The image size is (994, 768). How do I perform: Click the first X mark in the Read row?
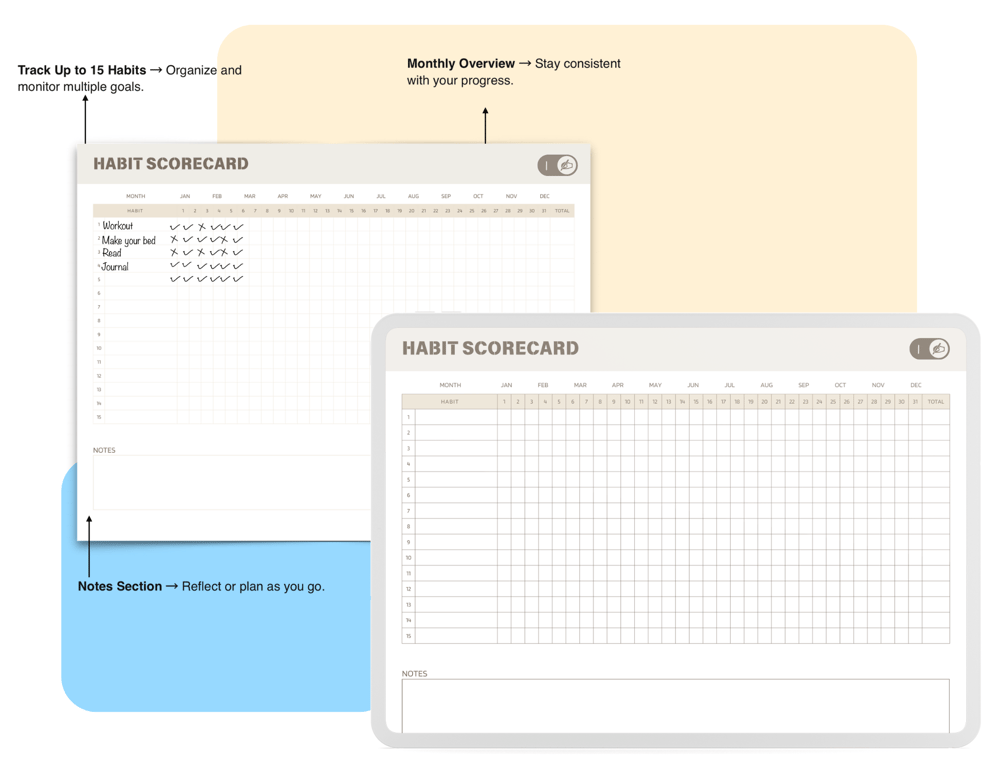tap(174, 252)
